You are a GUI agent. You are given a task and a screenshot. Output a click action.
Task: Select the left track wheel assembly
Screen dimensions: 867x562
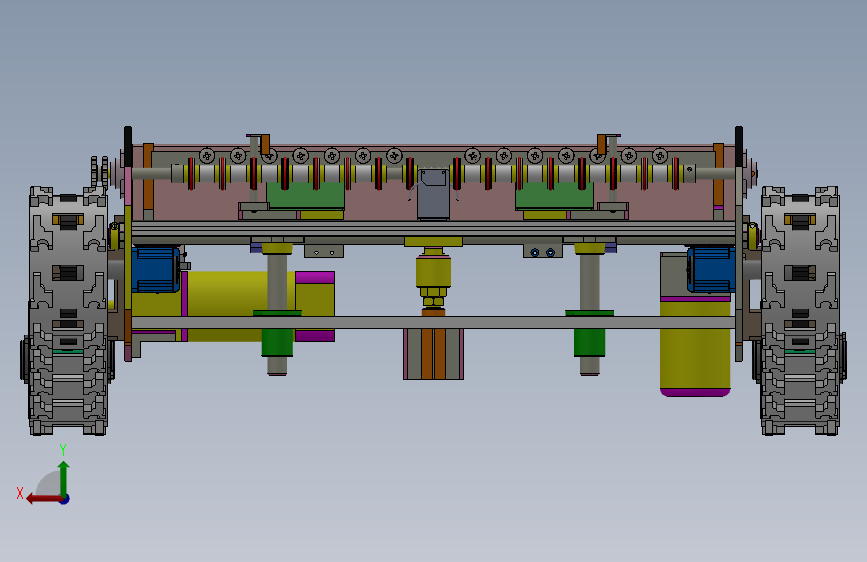(x=68, y=311)
